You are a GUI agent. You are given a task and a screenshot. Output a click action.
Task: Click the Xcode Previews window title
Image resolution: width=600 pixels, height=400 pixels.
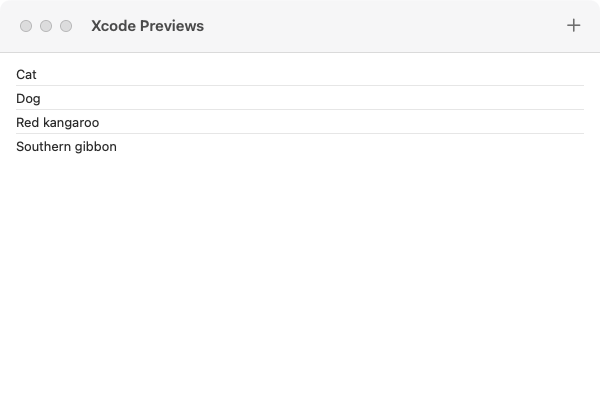147,26
